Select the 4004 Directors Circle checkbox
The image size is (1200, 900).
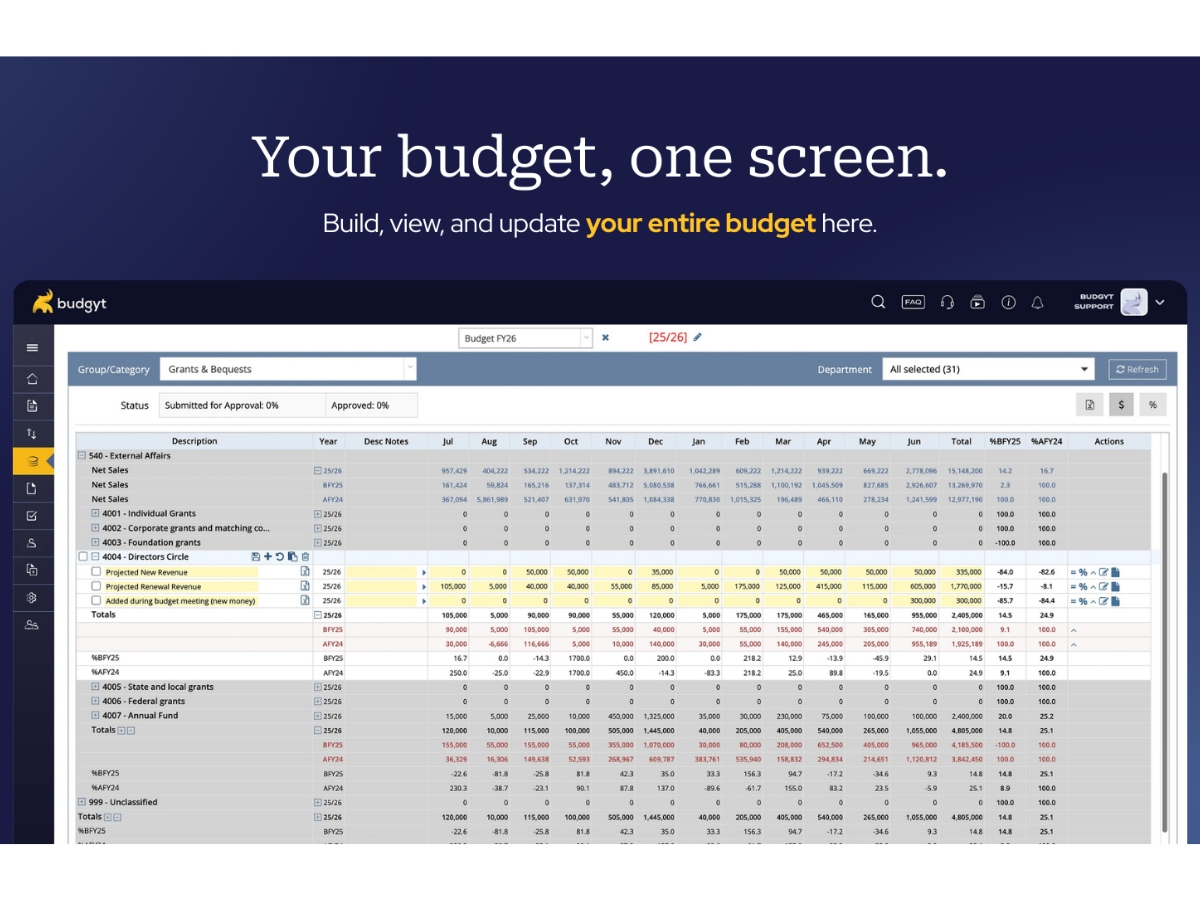(83, 557)
